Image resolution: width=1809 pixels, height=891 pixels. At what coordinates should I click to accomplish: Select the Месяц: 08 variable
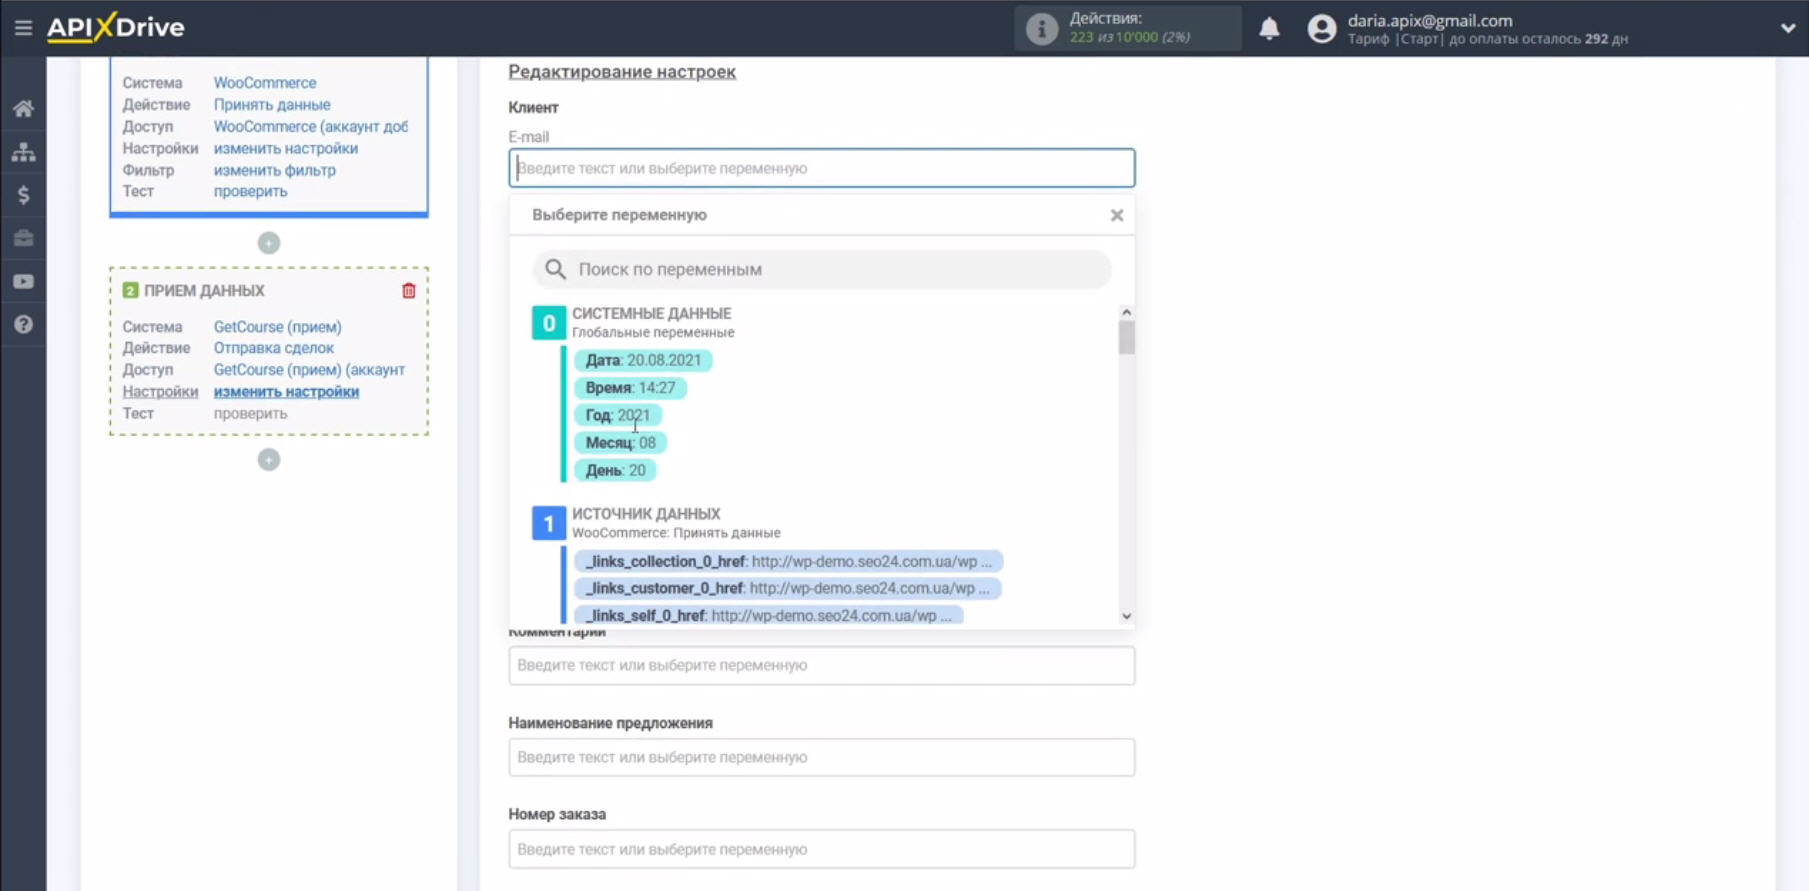coord(620,443)
